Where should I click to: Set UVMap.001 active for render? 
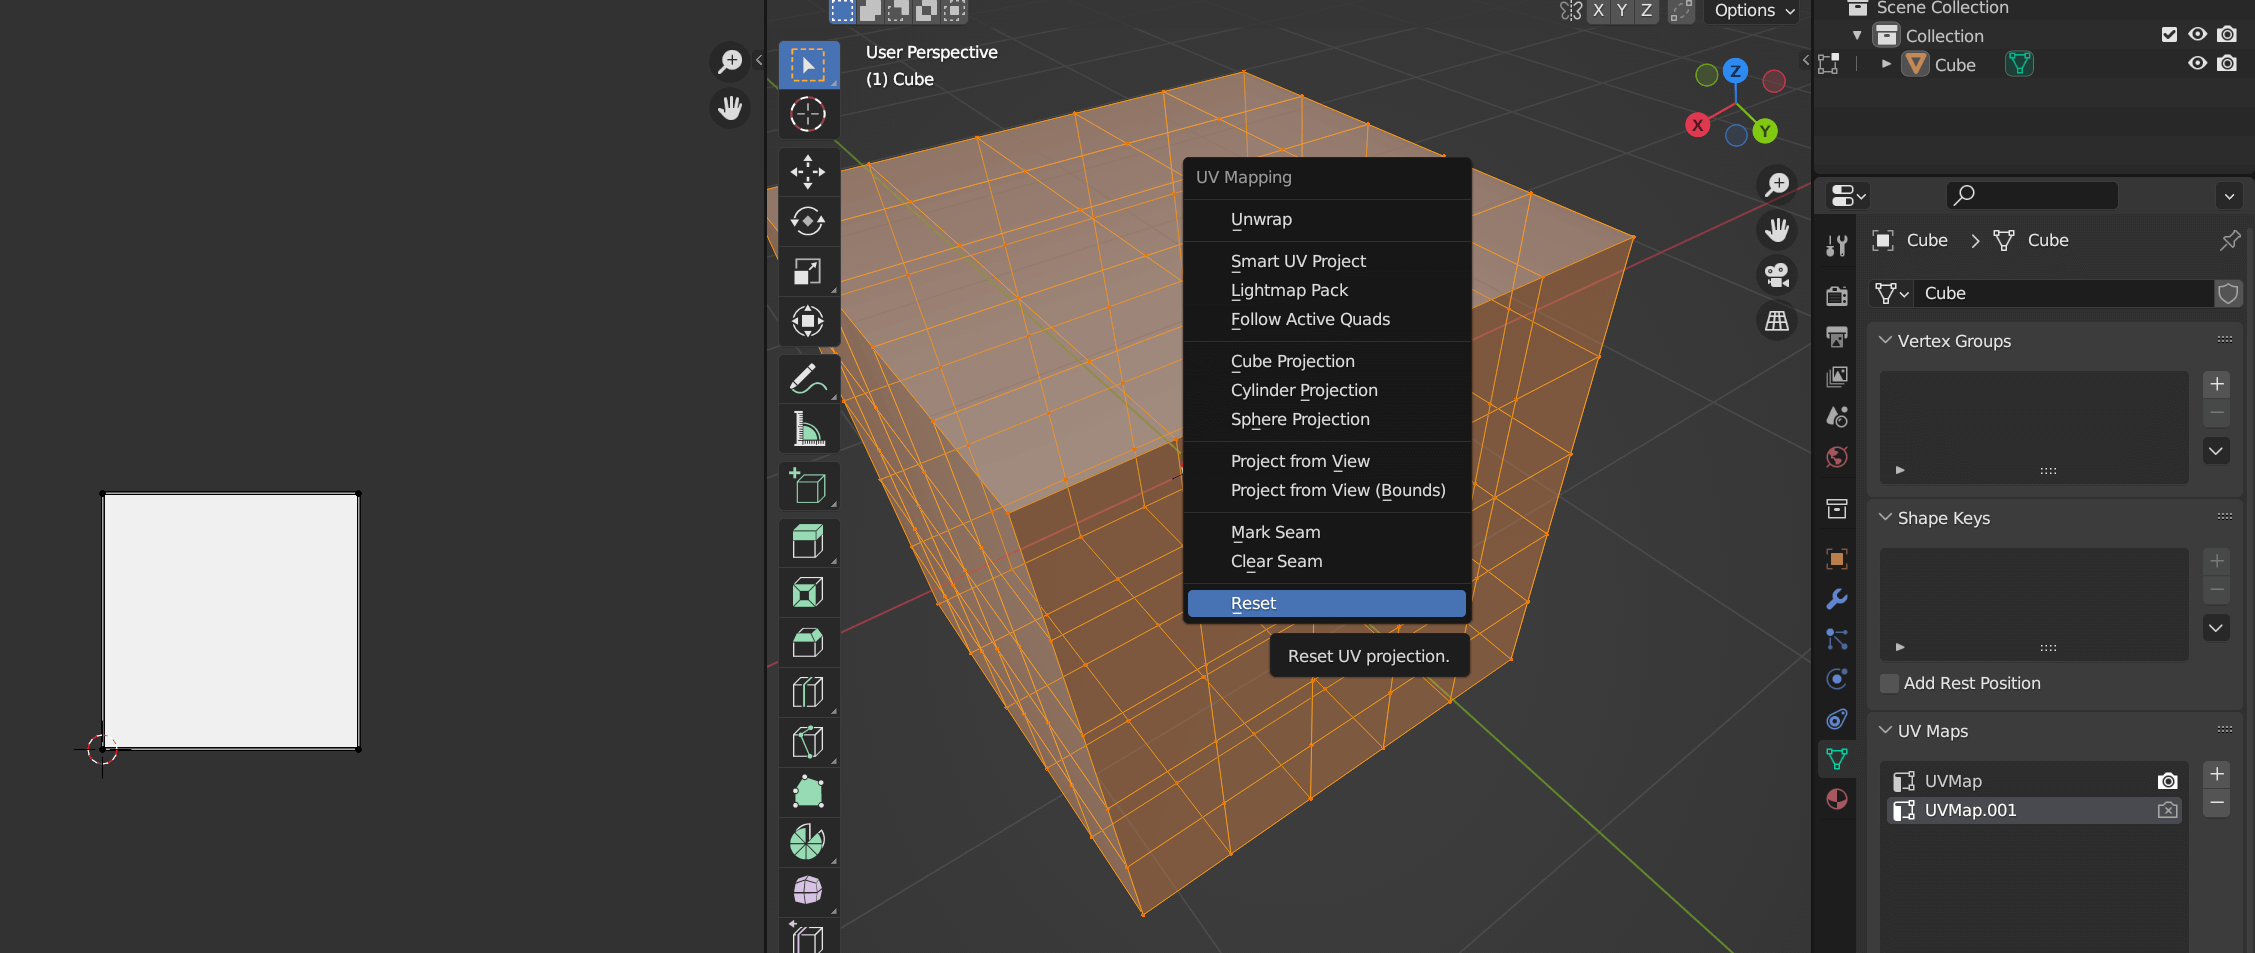coord(2167,810)
